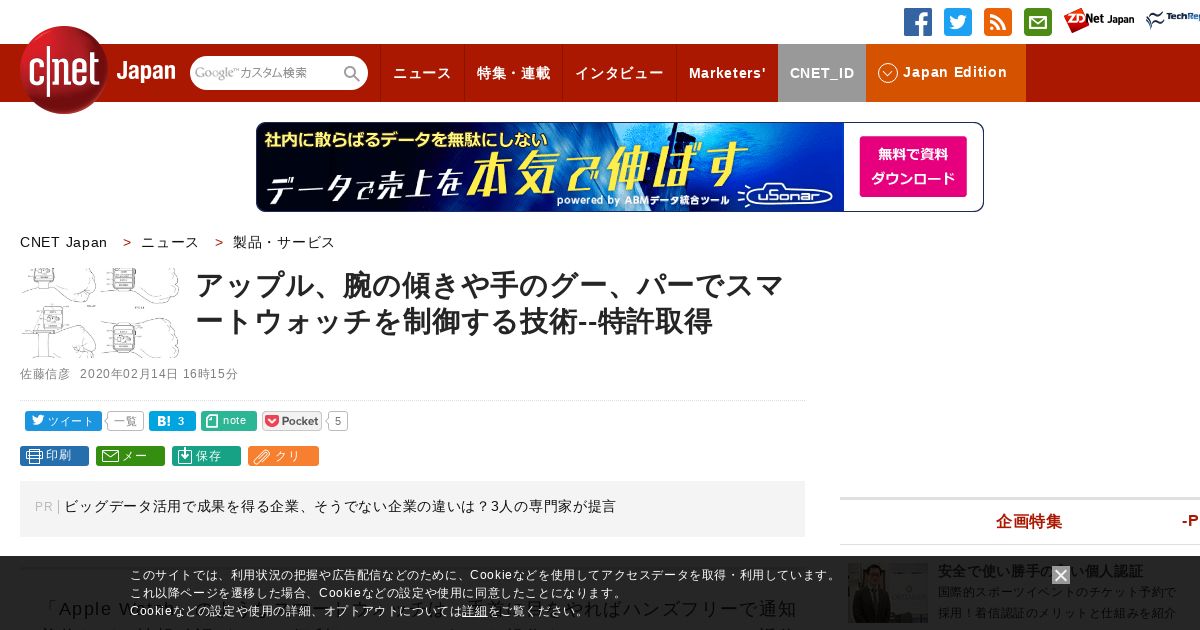Go to the CNET Japan home logo
This screenshot has width=1200, height=630.
point(97,70)
